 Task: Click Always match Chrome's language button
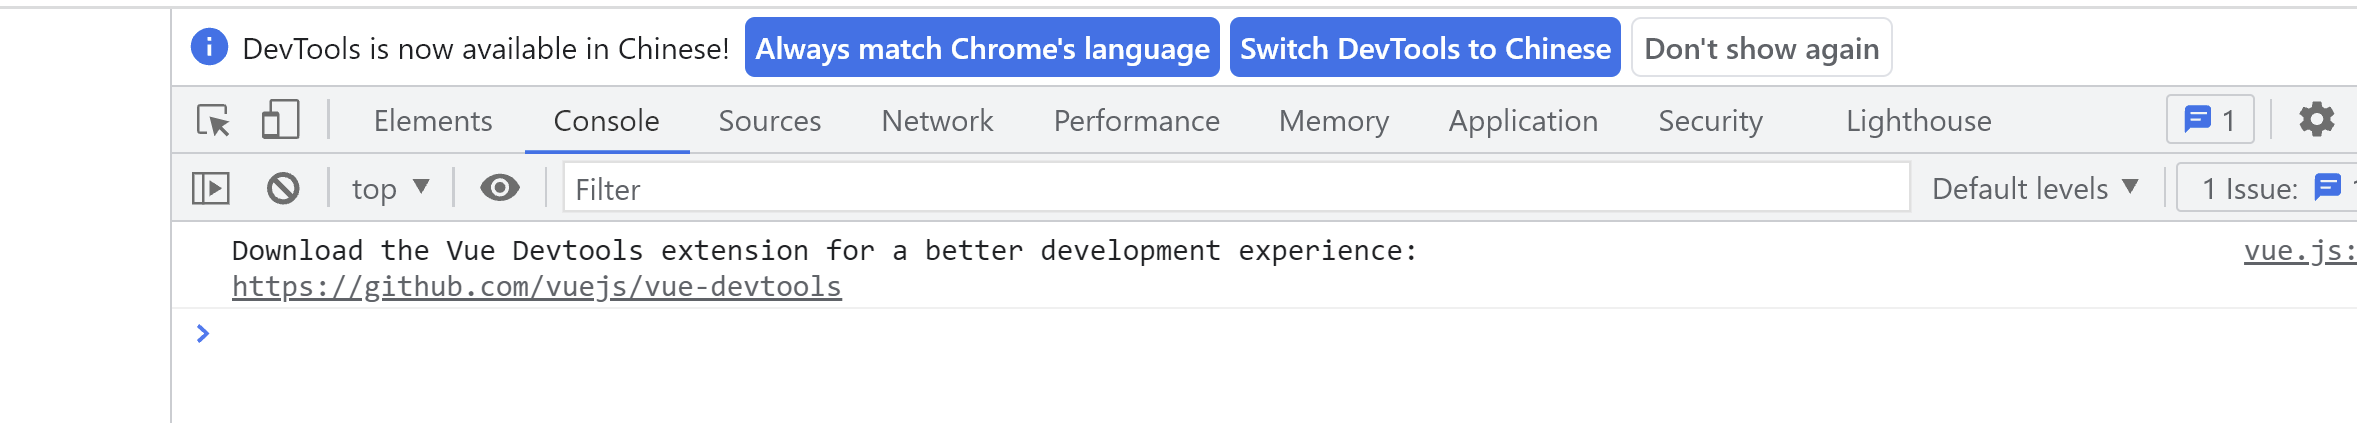(x=982, y=48)
